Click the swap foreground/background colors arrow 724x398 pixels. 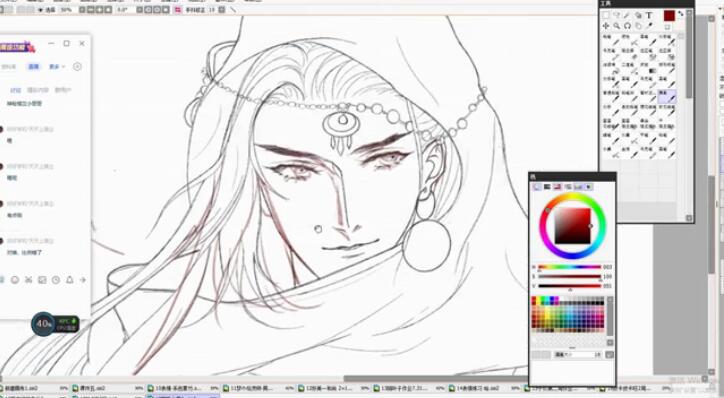click(681, 14)
